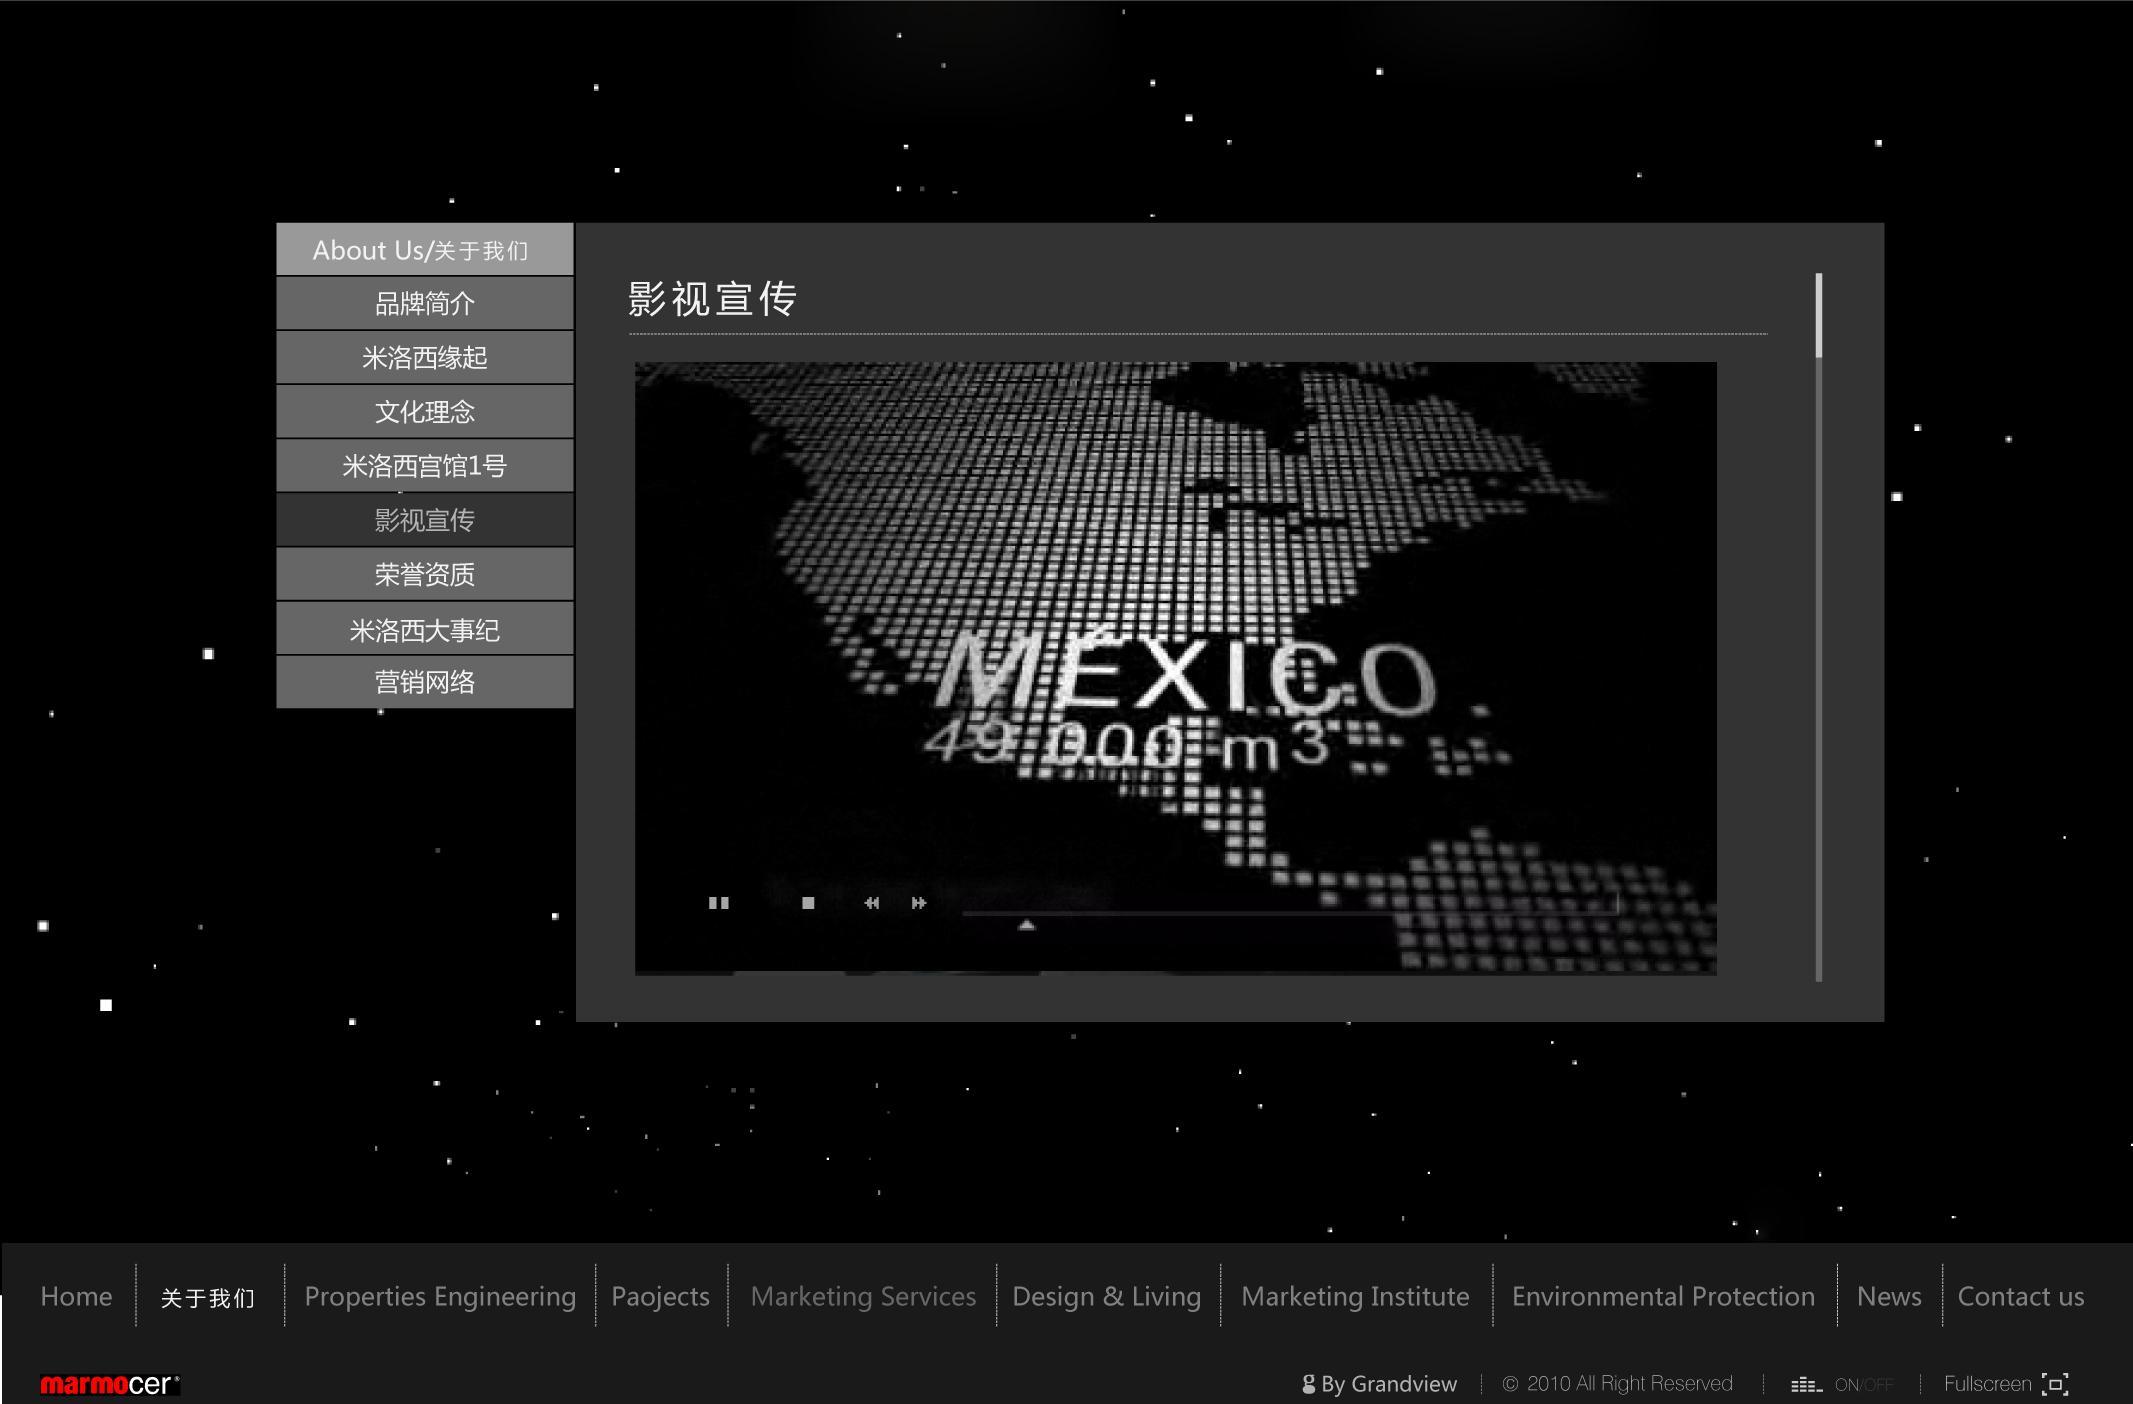Toggle the sound ON/OFF switch
Image resolution: width=2133 pixels, height=1404 pixels.
(x=1863, y=1385)
